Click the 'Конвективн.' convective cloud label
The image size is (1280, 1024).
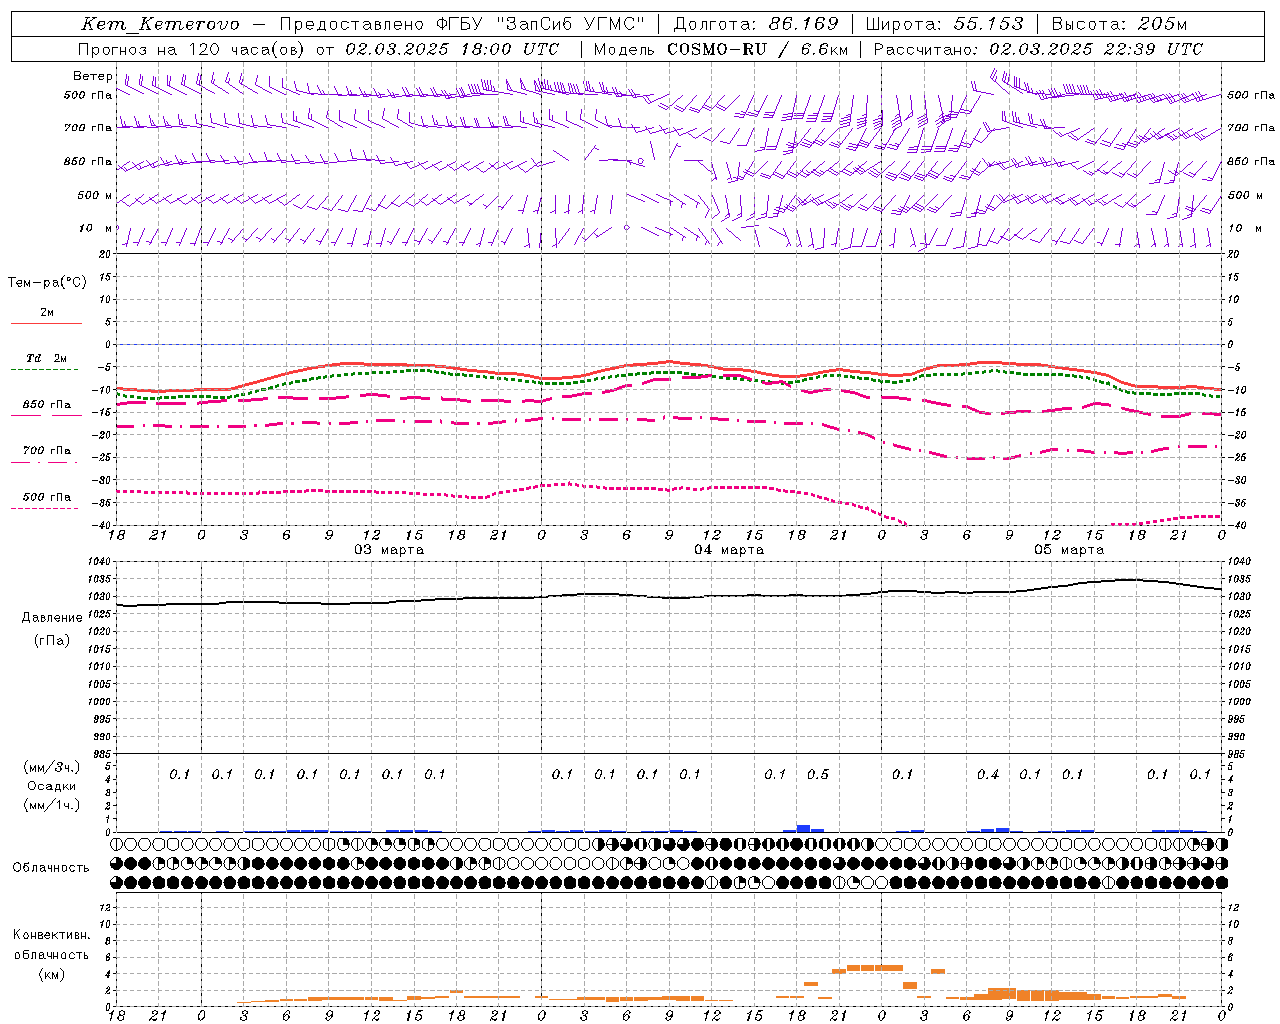pyautogui.click(x=51, y=935)
